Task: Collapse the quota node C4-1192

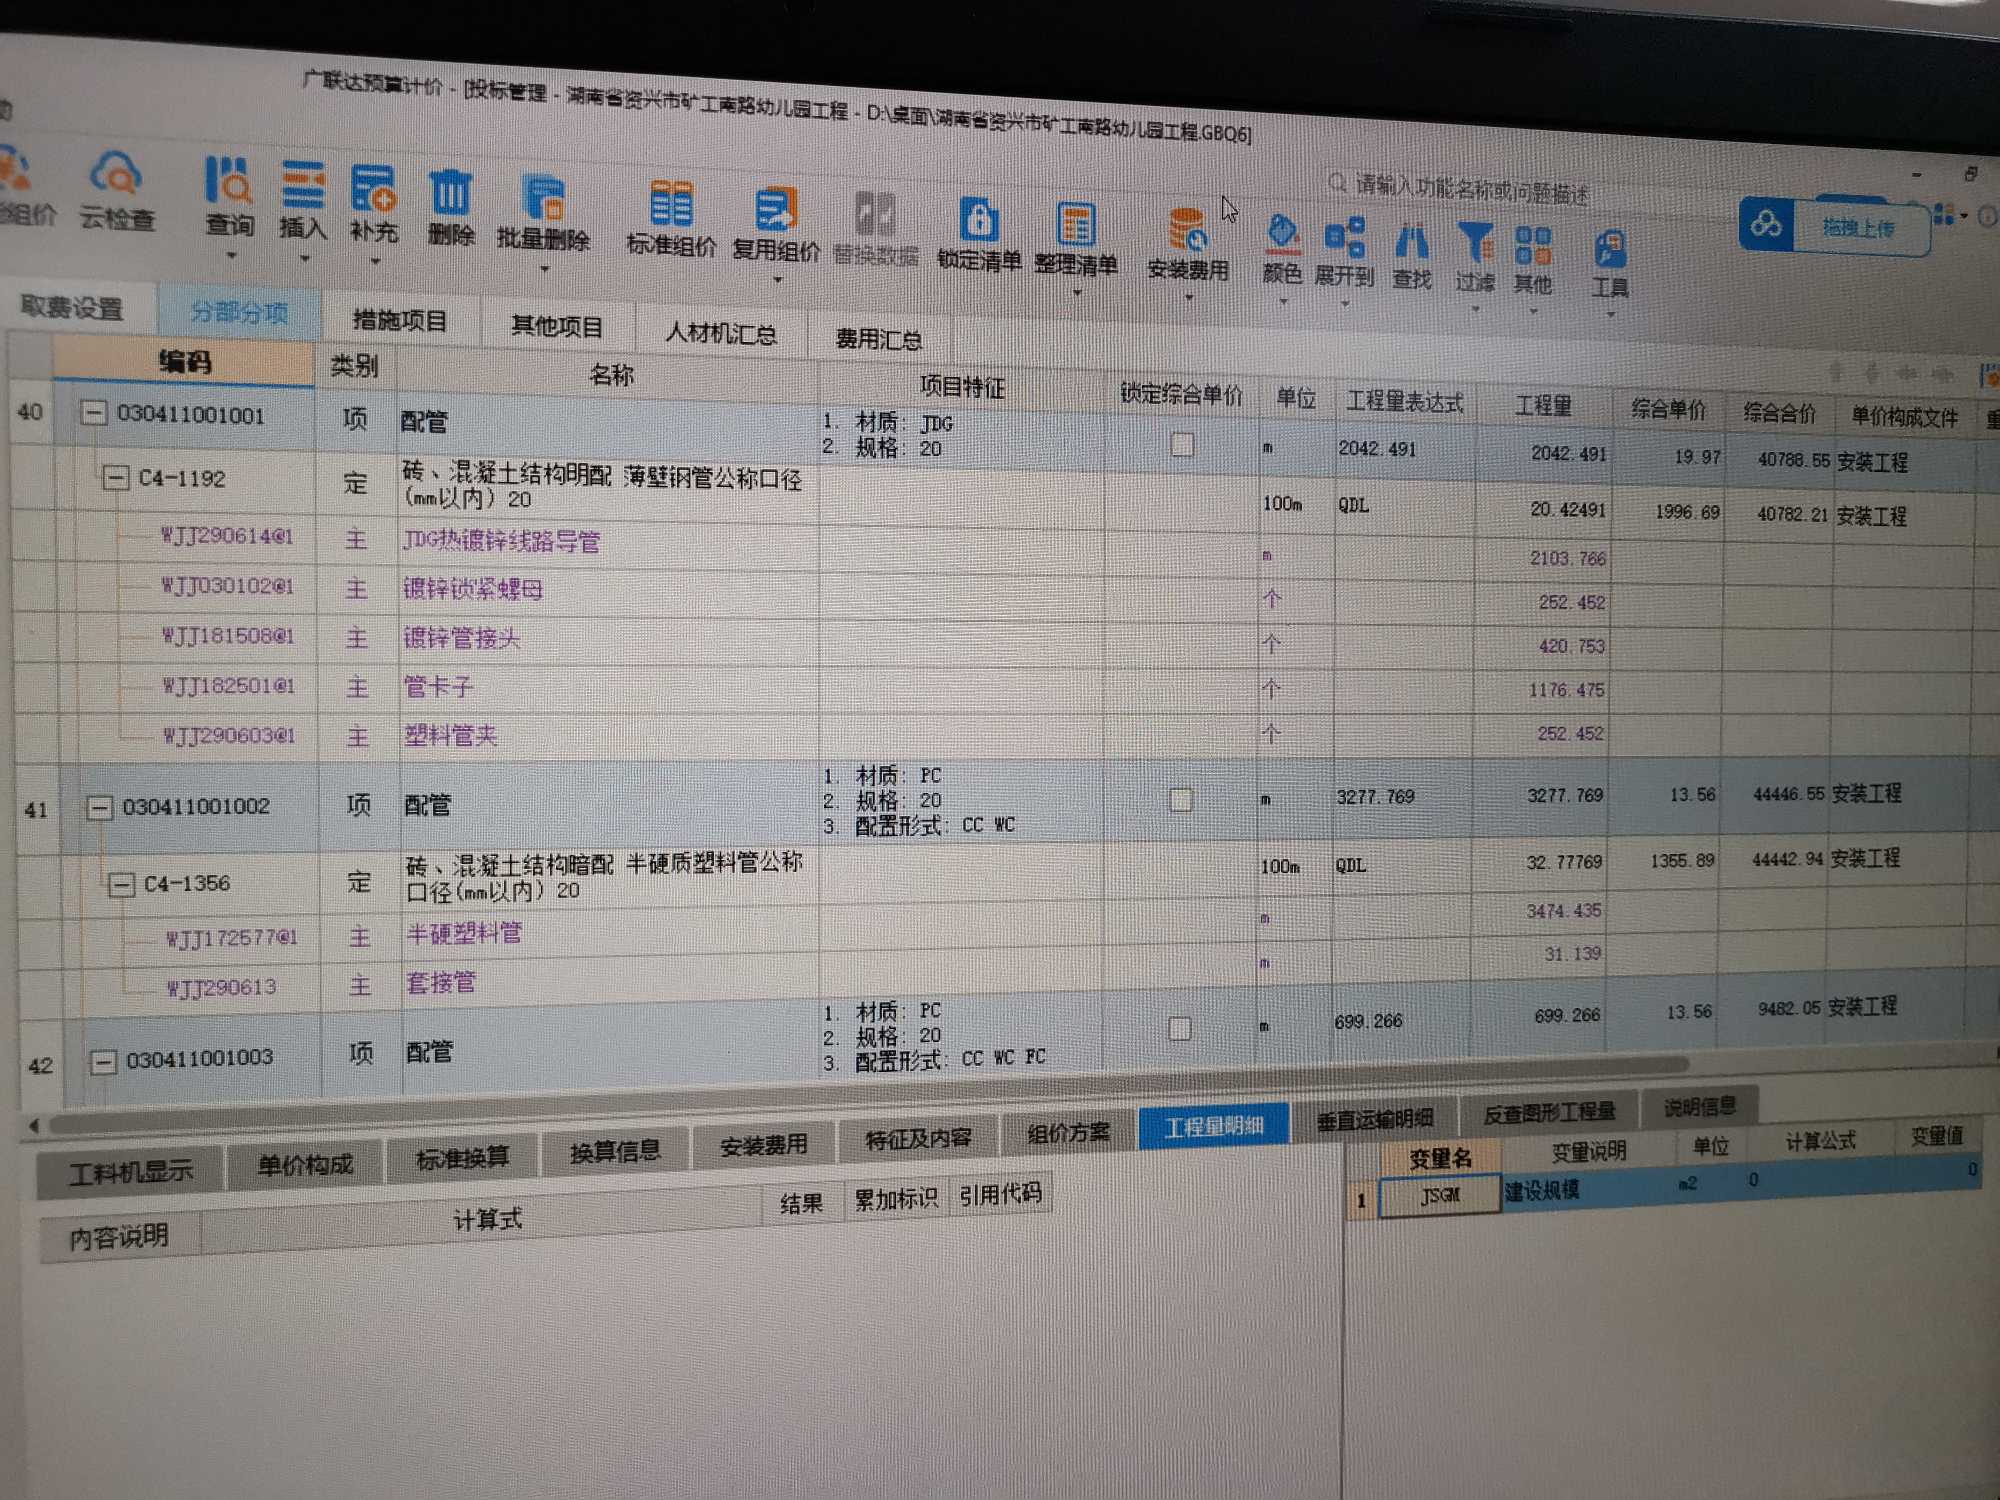Action: pos(116,478)
